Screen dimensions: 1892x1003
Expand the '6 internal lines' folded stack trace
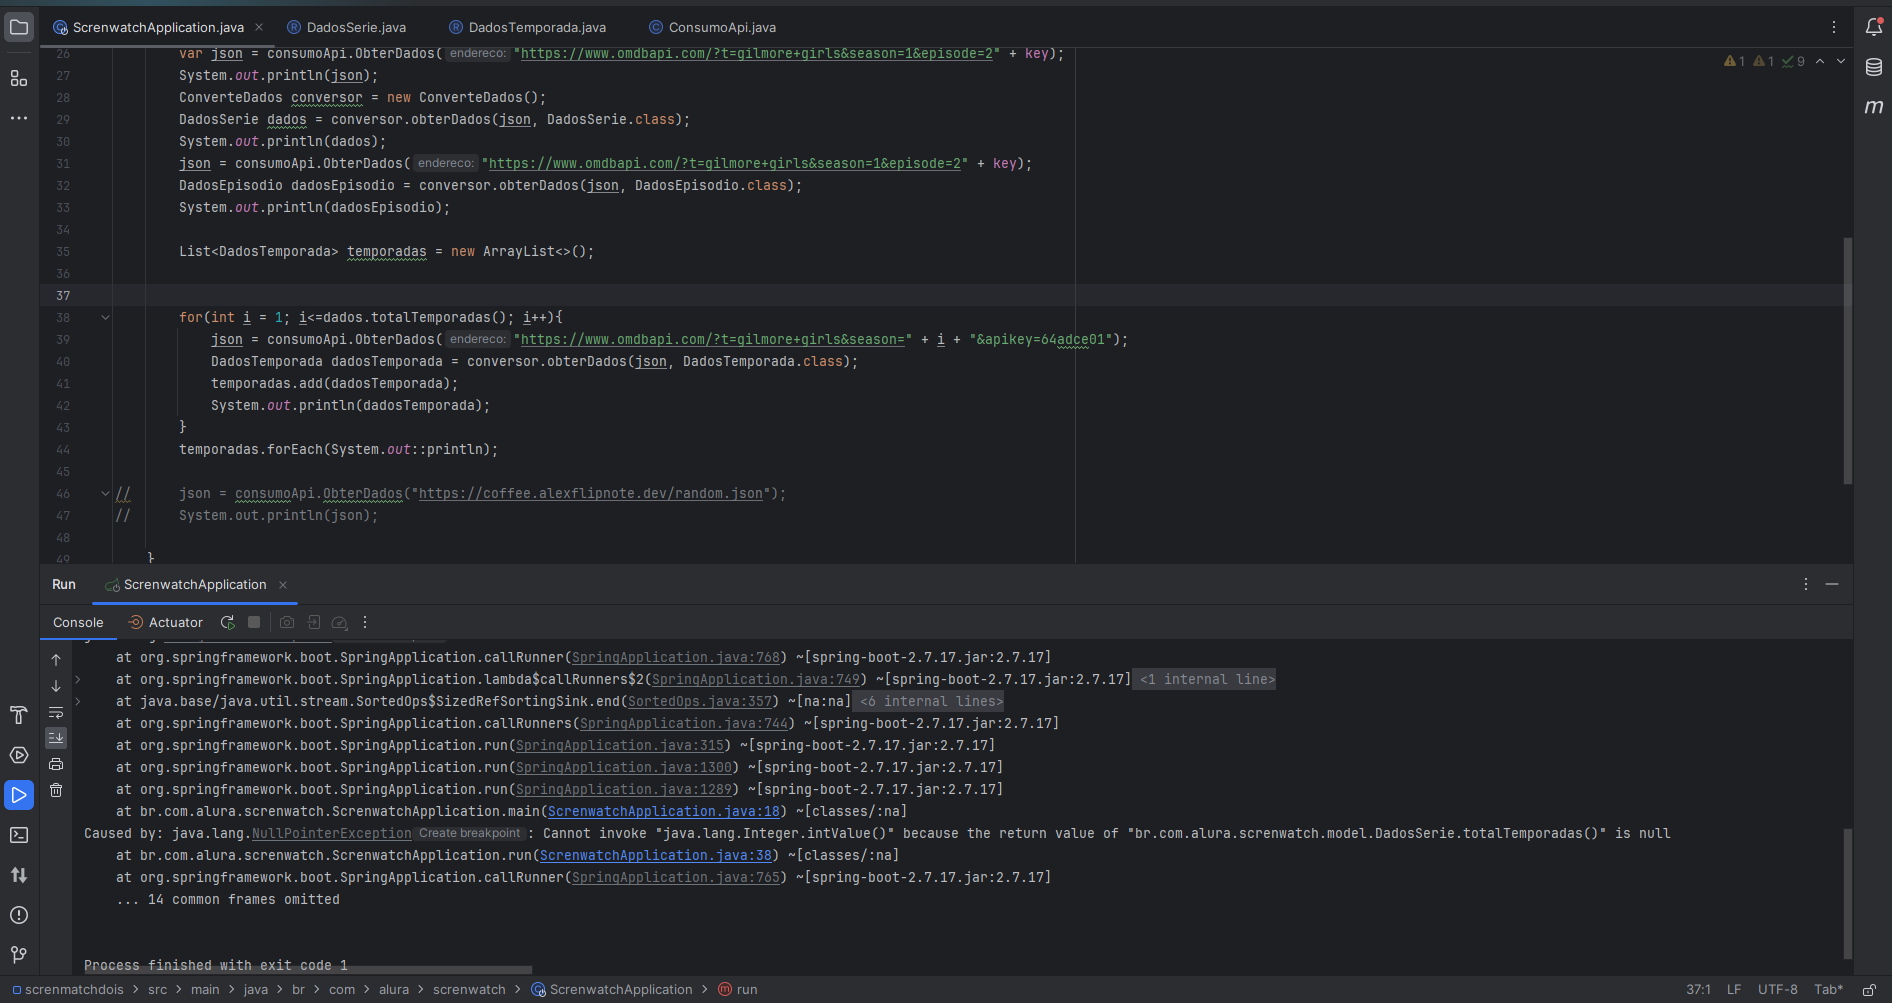pyautogui.click(x=931, y=702)
